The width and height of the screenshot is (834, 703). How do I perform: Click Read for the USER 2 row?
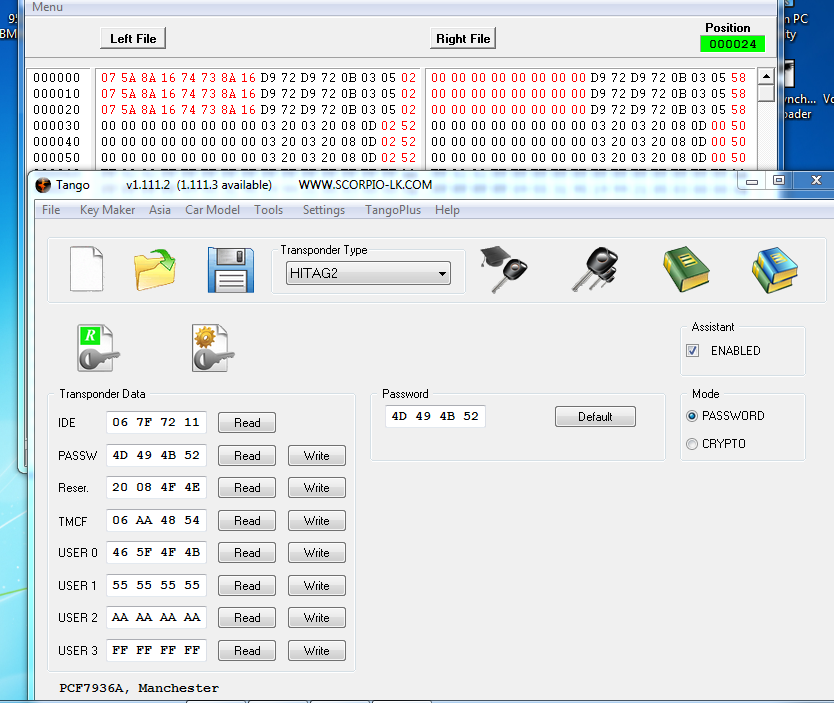click(x=247, y=617)
